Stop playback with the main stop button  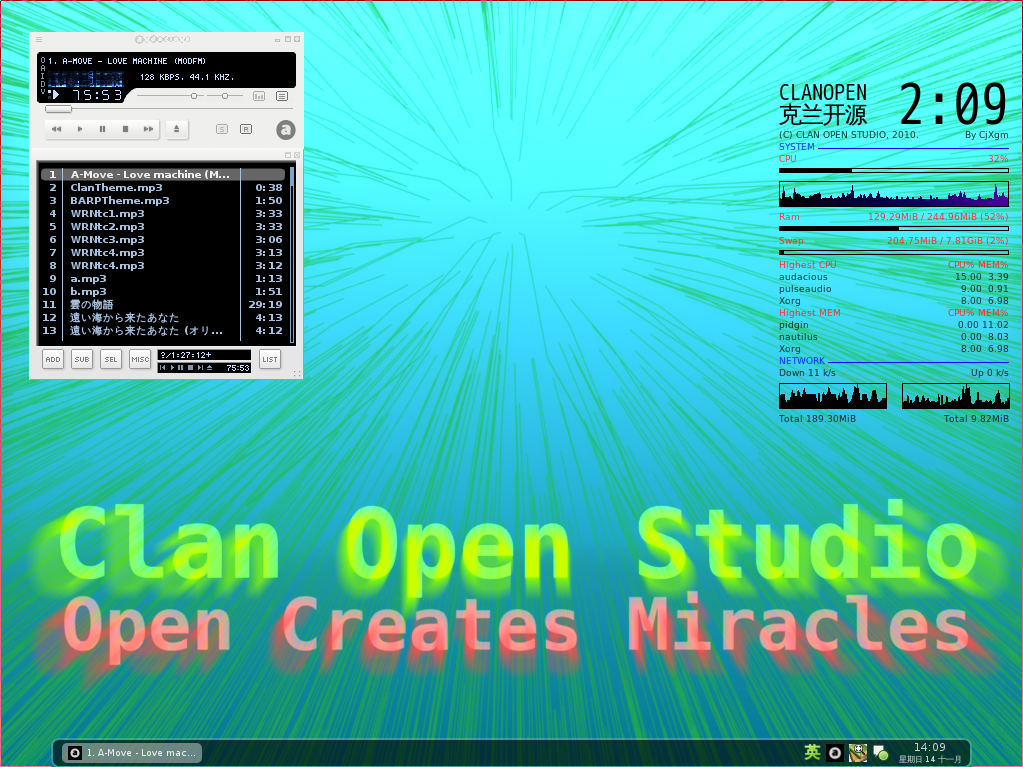(x=125, y=129)
